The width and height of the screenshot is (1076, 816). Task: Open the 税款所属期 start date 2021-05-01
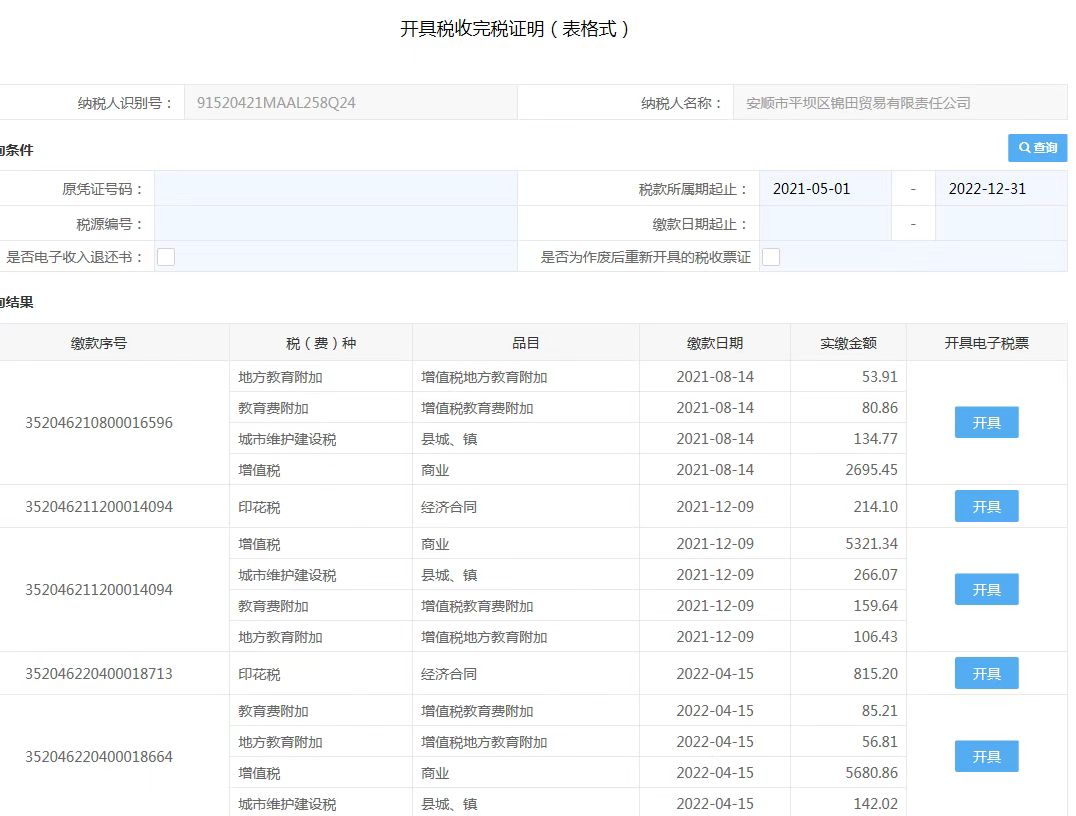[x=825, y=189]
